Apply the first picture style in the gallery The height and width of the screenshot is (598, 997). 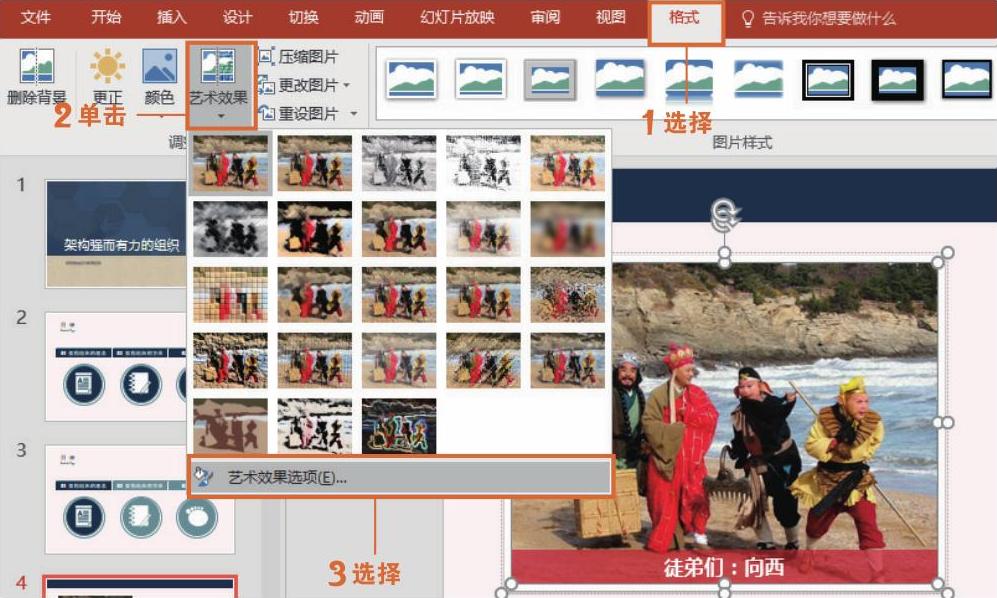coord(411,79)
